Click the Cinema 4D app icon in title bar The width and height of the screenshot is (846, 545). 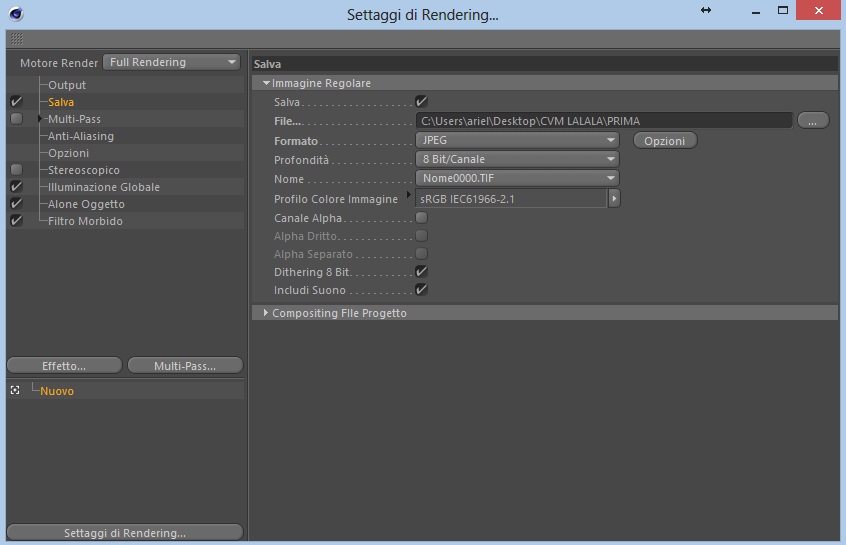coord(16,13)
